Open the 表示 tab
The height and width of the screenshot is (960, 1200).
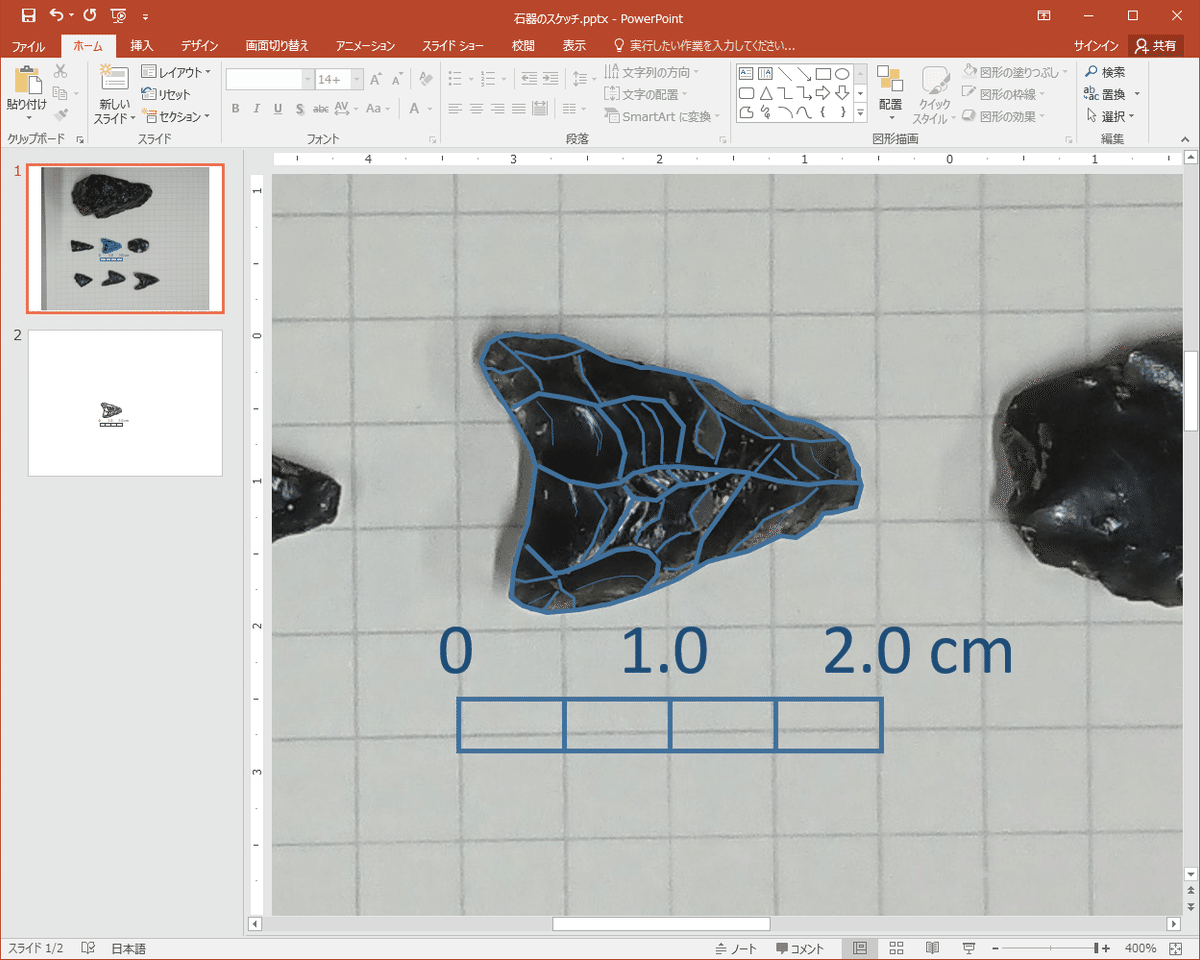[574, 46]
